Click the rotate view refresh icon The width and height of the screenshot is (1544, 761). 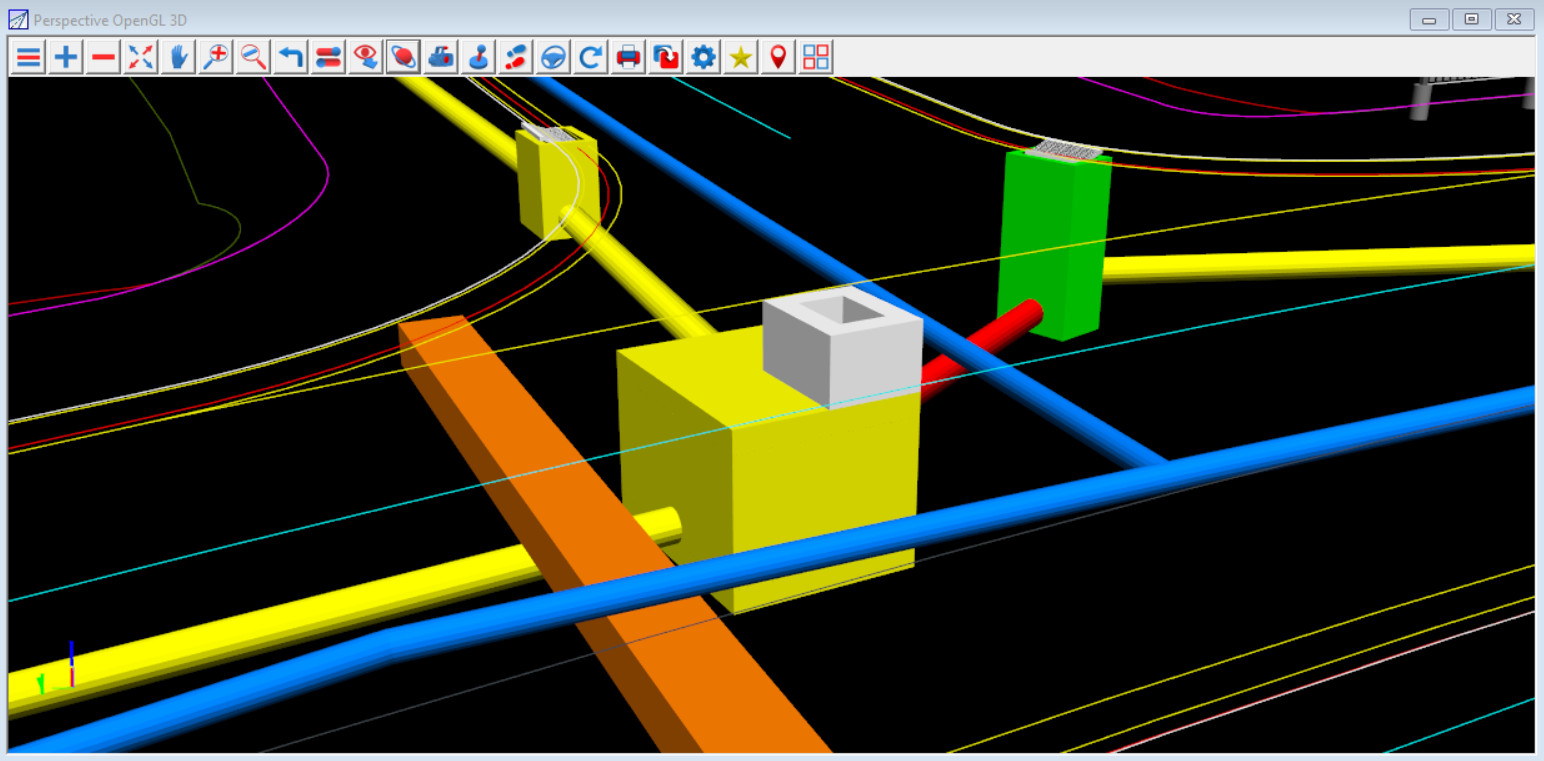tap(590, 57)
